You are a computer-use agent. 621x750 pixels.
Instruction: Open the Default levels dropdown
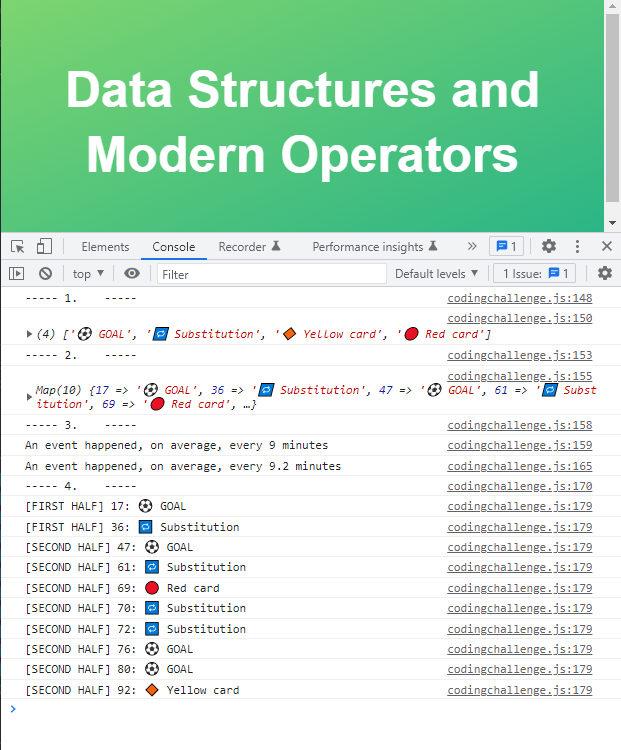[436, 274]
